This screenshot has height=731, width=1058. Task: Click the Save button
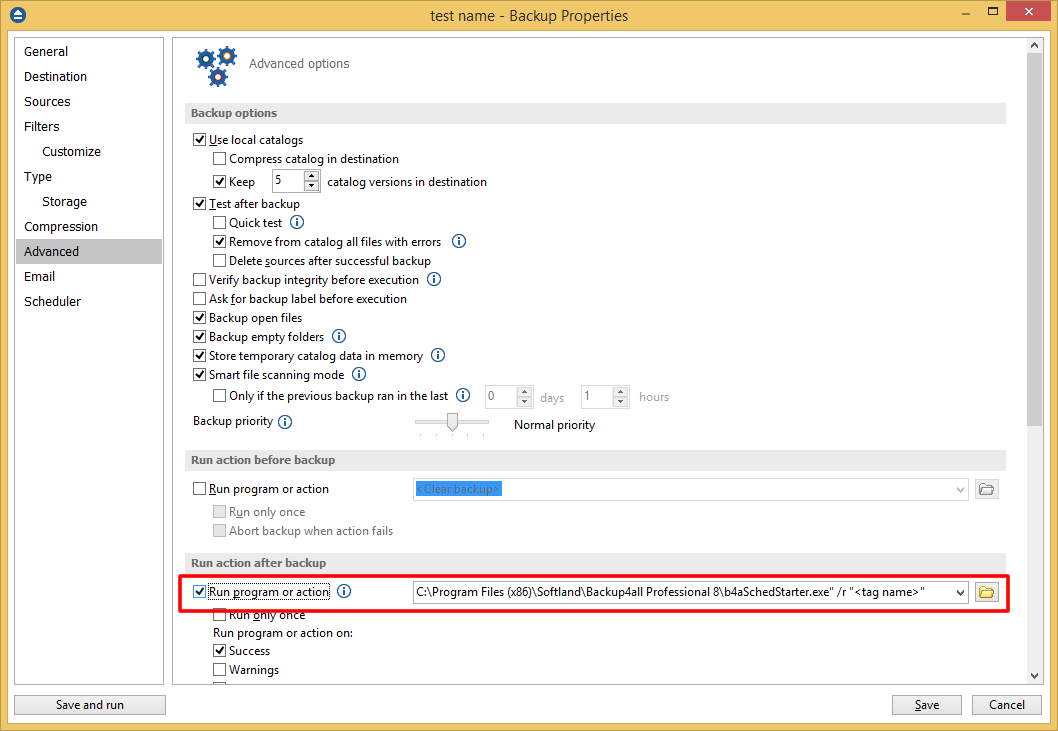point(926,705)
